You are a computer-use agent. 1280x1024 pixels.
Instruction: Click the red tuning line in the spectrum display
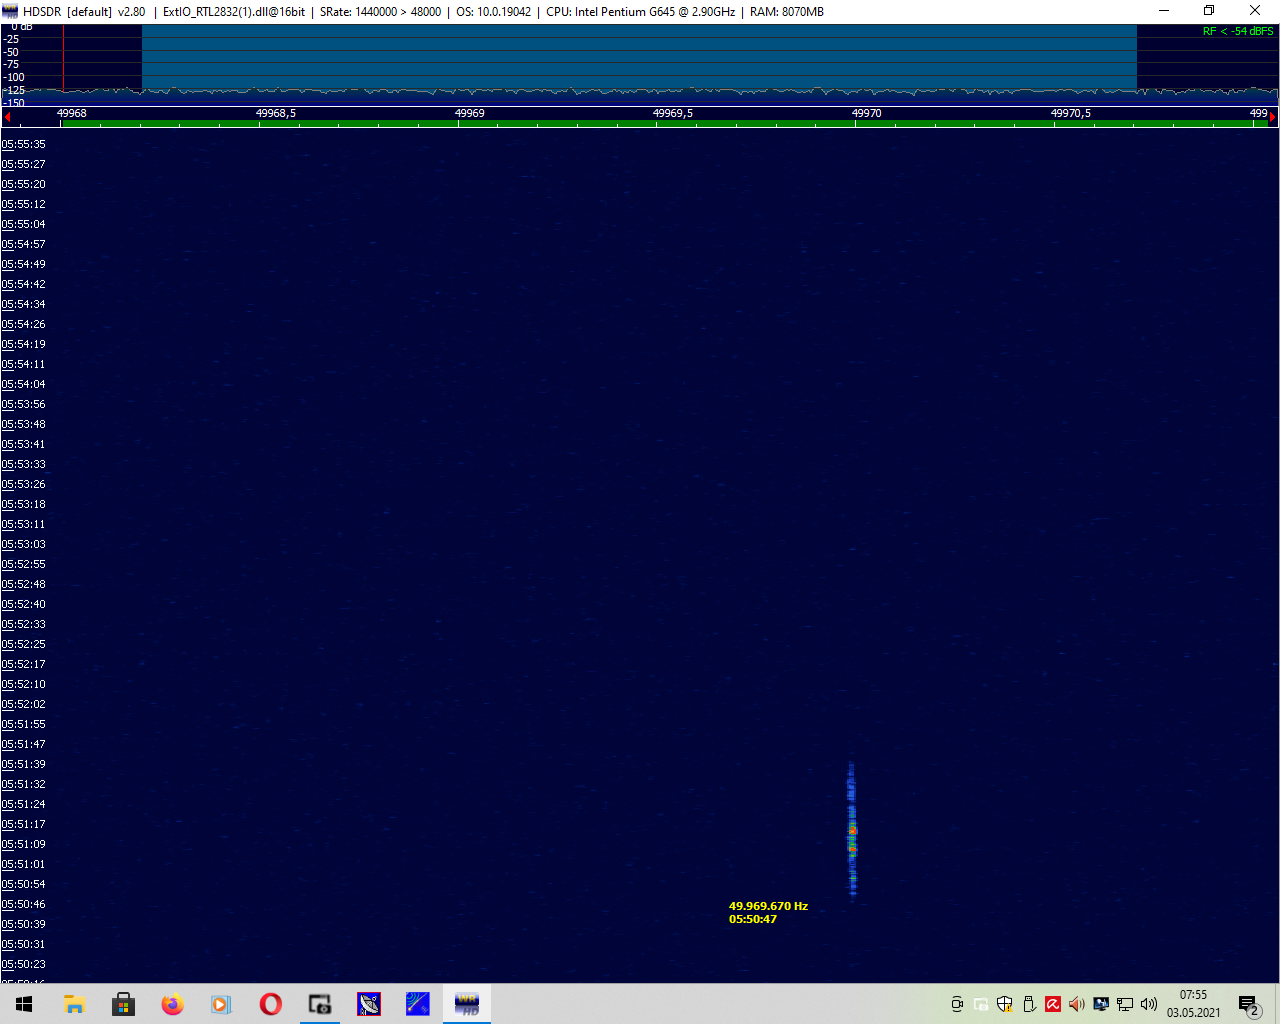tap(63, 58)
